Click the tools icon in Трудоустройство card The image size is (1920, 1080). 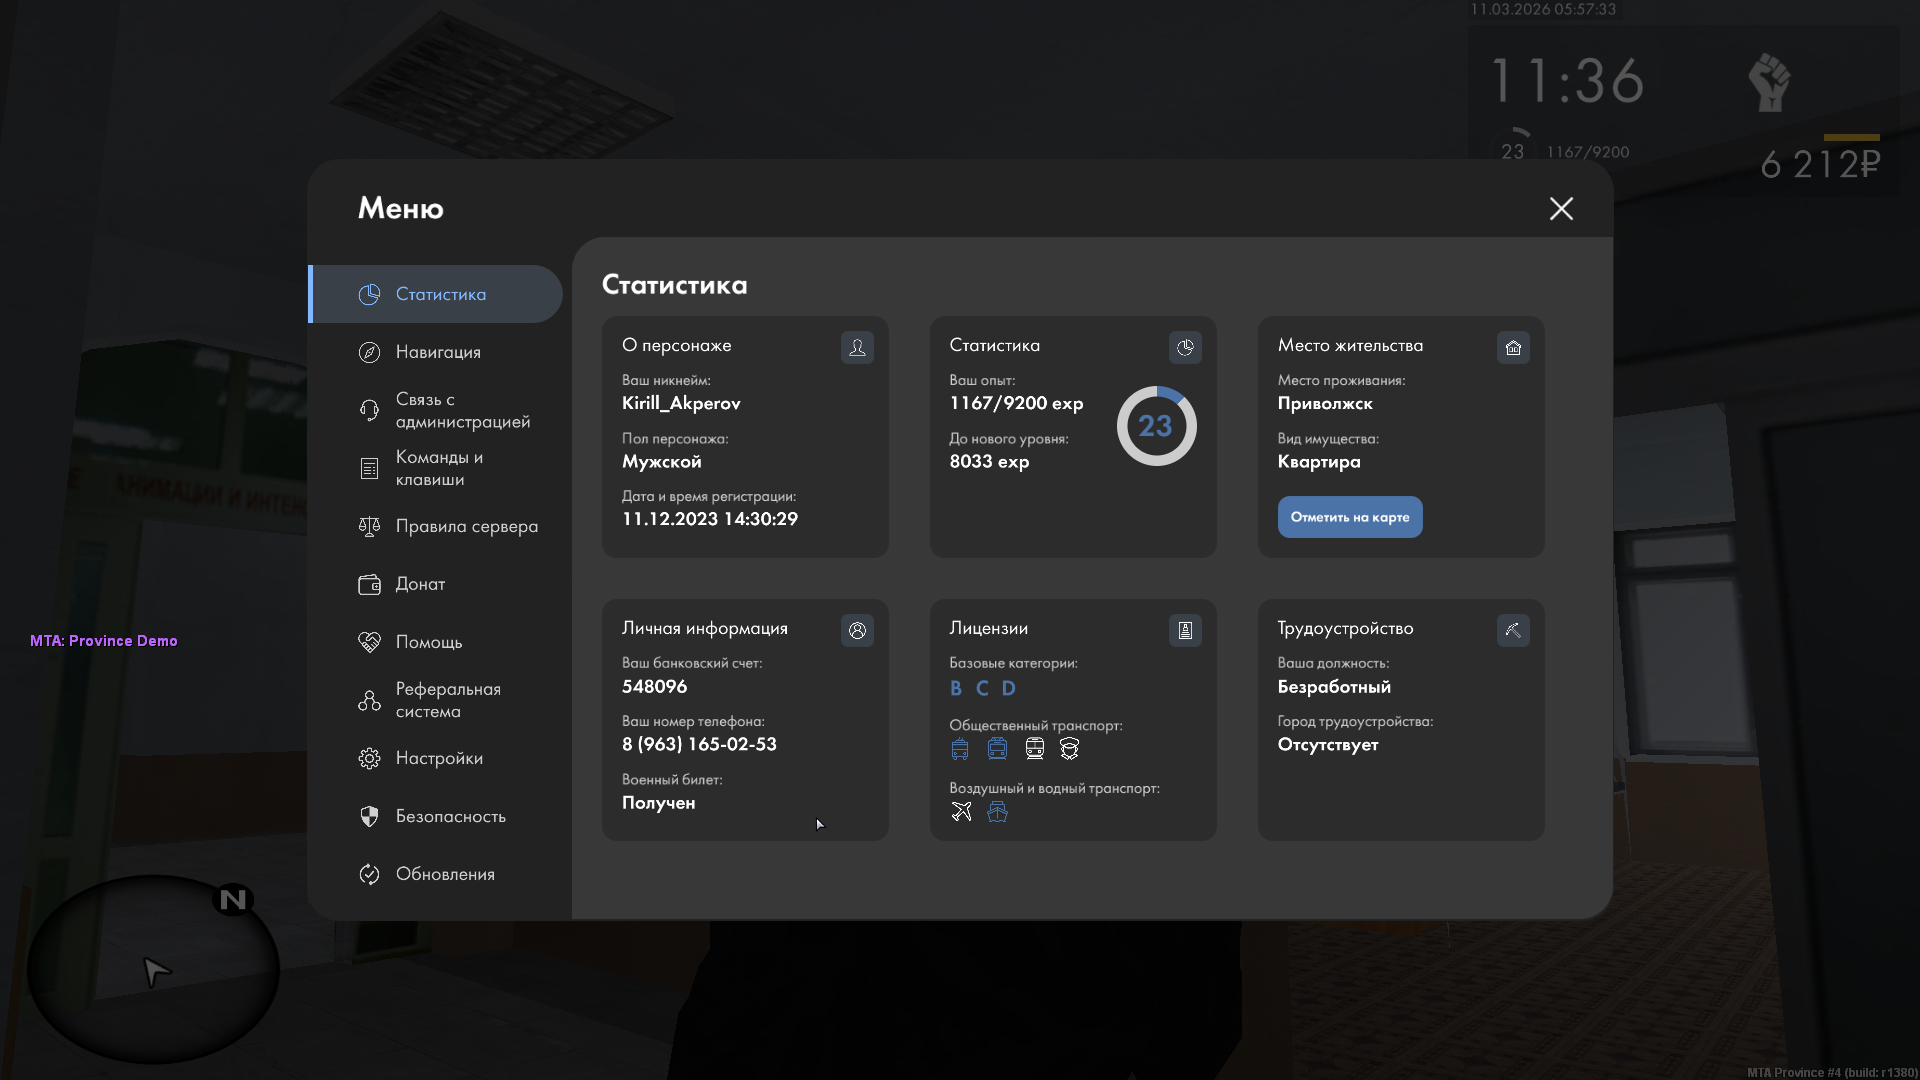(1513, 630)
